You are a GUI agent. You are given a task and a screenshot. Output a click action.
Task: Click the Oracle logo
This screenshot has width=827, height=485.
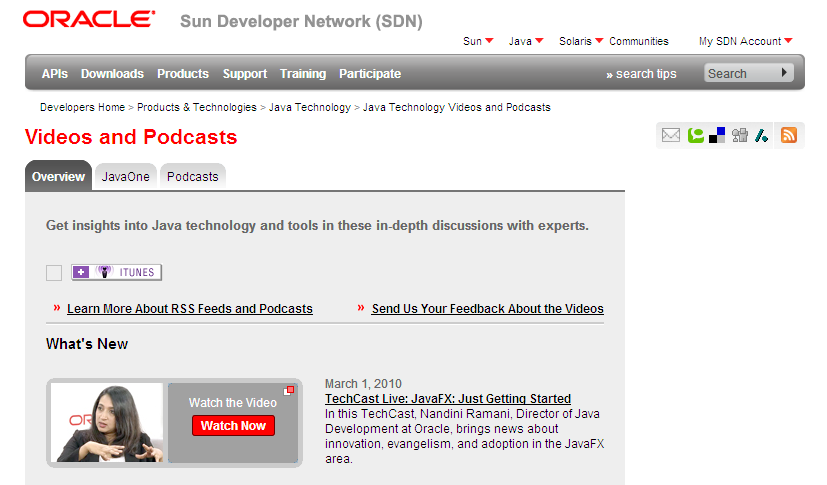point(89,19)
